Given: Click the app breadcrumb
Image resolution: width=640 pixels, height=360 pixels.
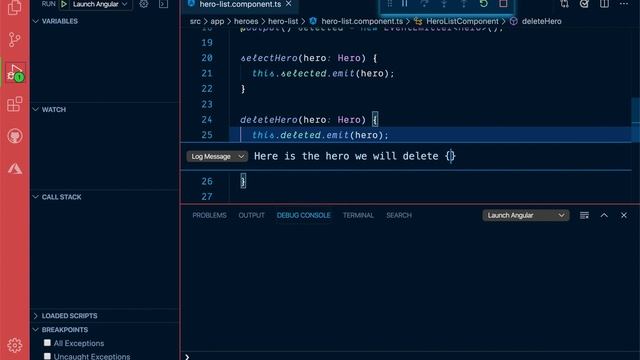Looking at the screenshot, I should click(217, 21).
